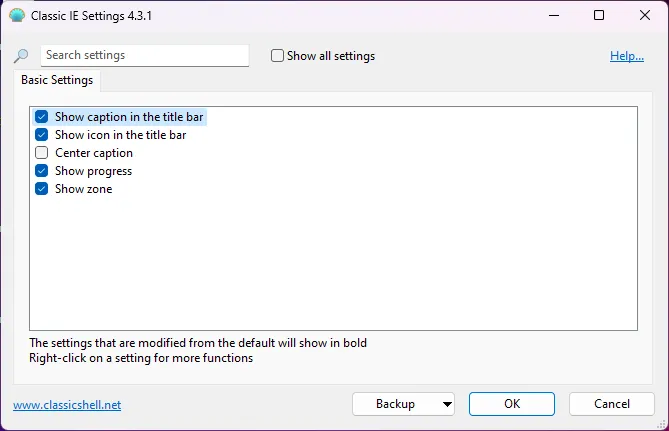Select the Basic Settings tab
Viewport: 669px width, 431px height.
click(57, 80)
